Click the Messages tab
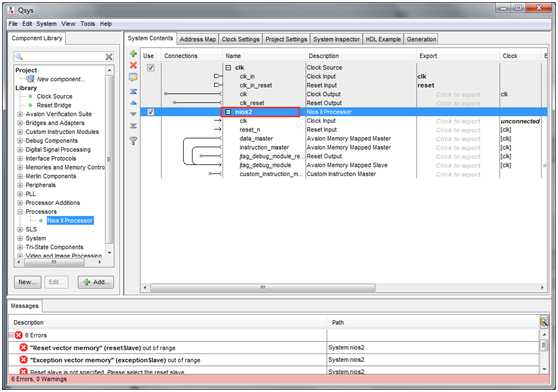 pos(25,306)
